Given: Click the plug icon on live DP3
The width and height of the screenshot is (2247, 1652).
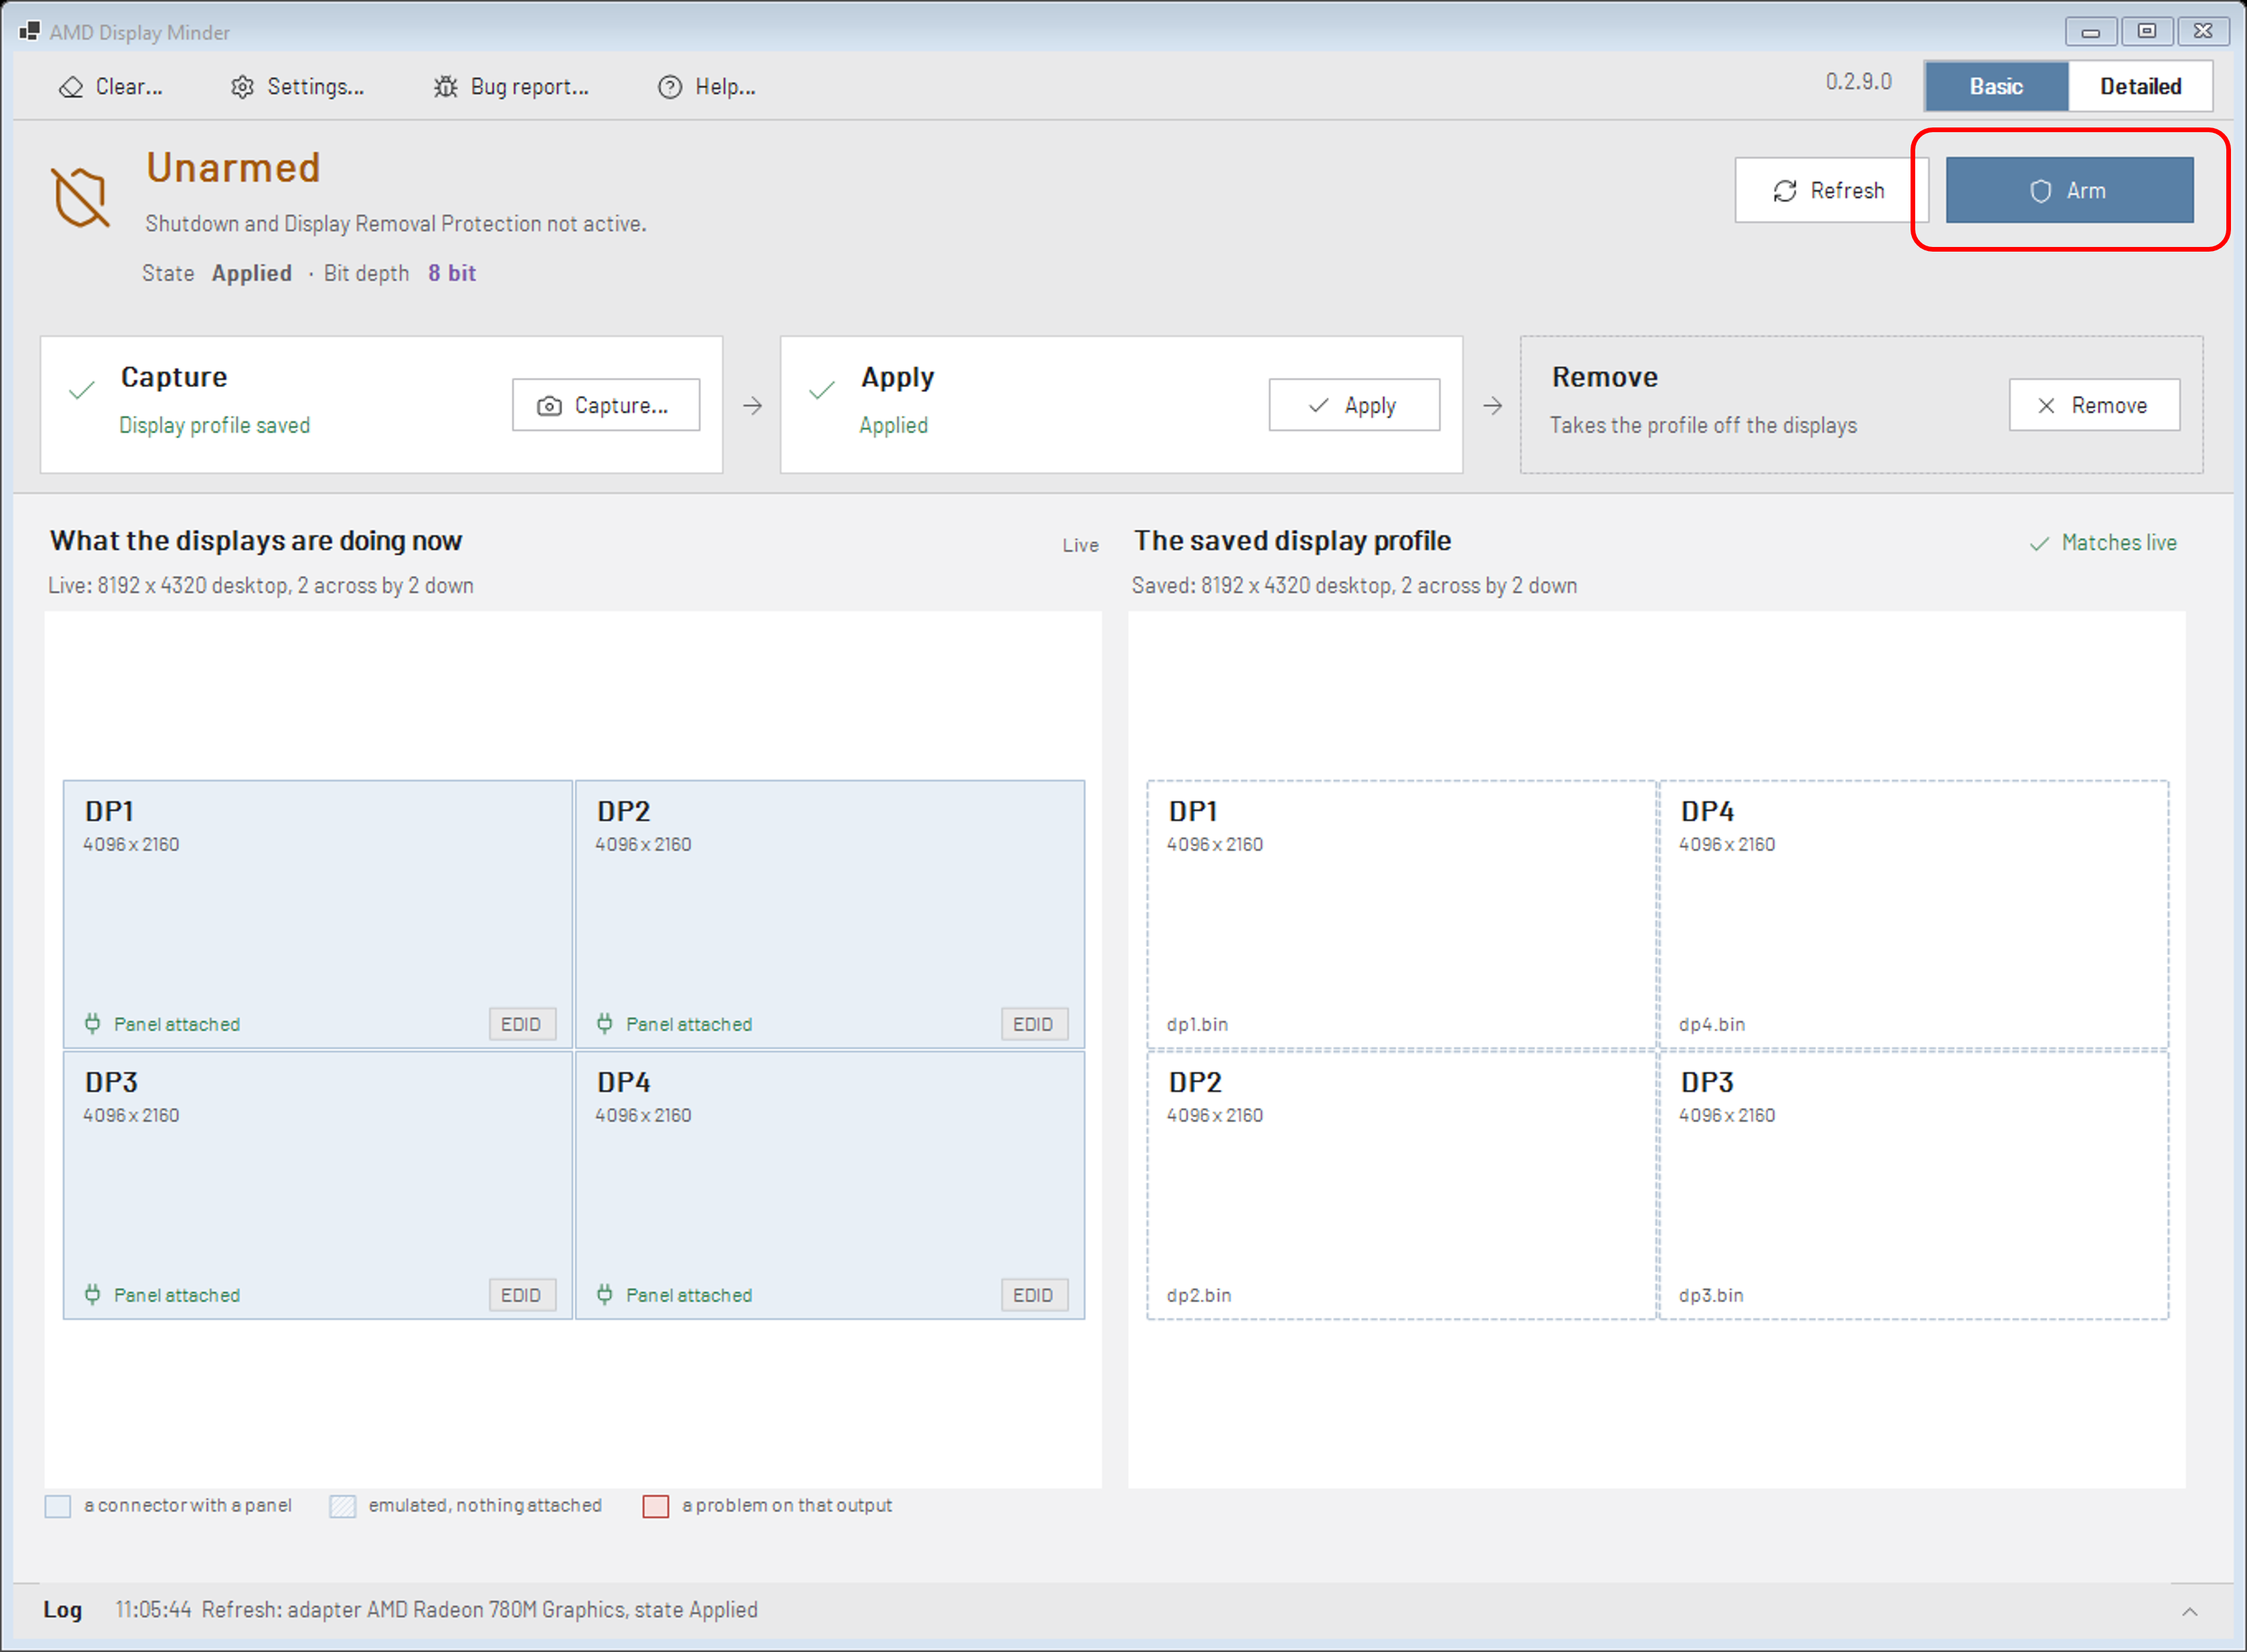Looking at the screenshot, I should (x=93, y=1295).
